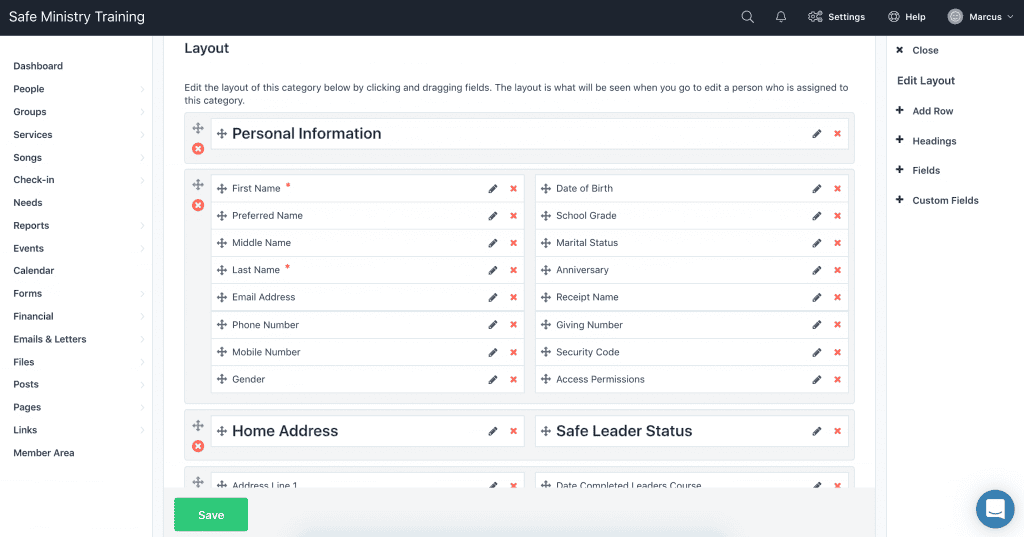Open Member Area in sidebar
The height and width of the screenshot is (537, 1024).
(x=44, y=453)
